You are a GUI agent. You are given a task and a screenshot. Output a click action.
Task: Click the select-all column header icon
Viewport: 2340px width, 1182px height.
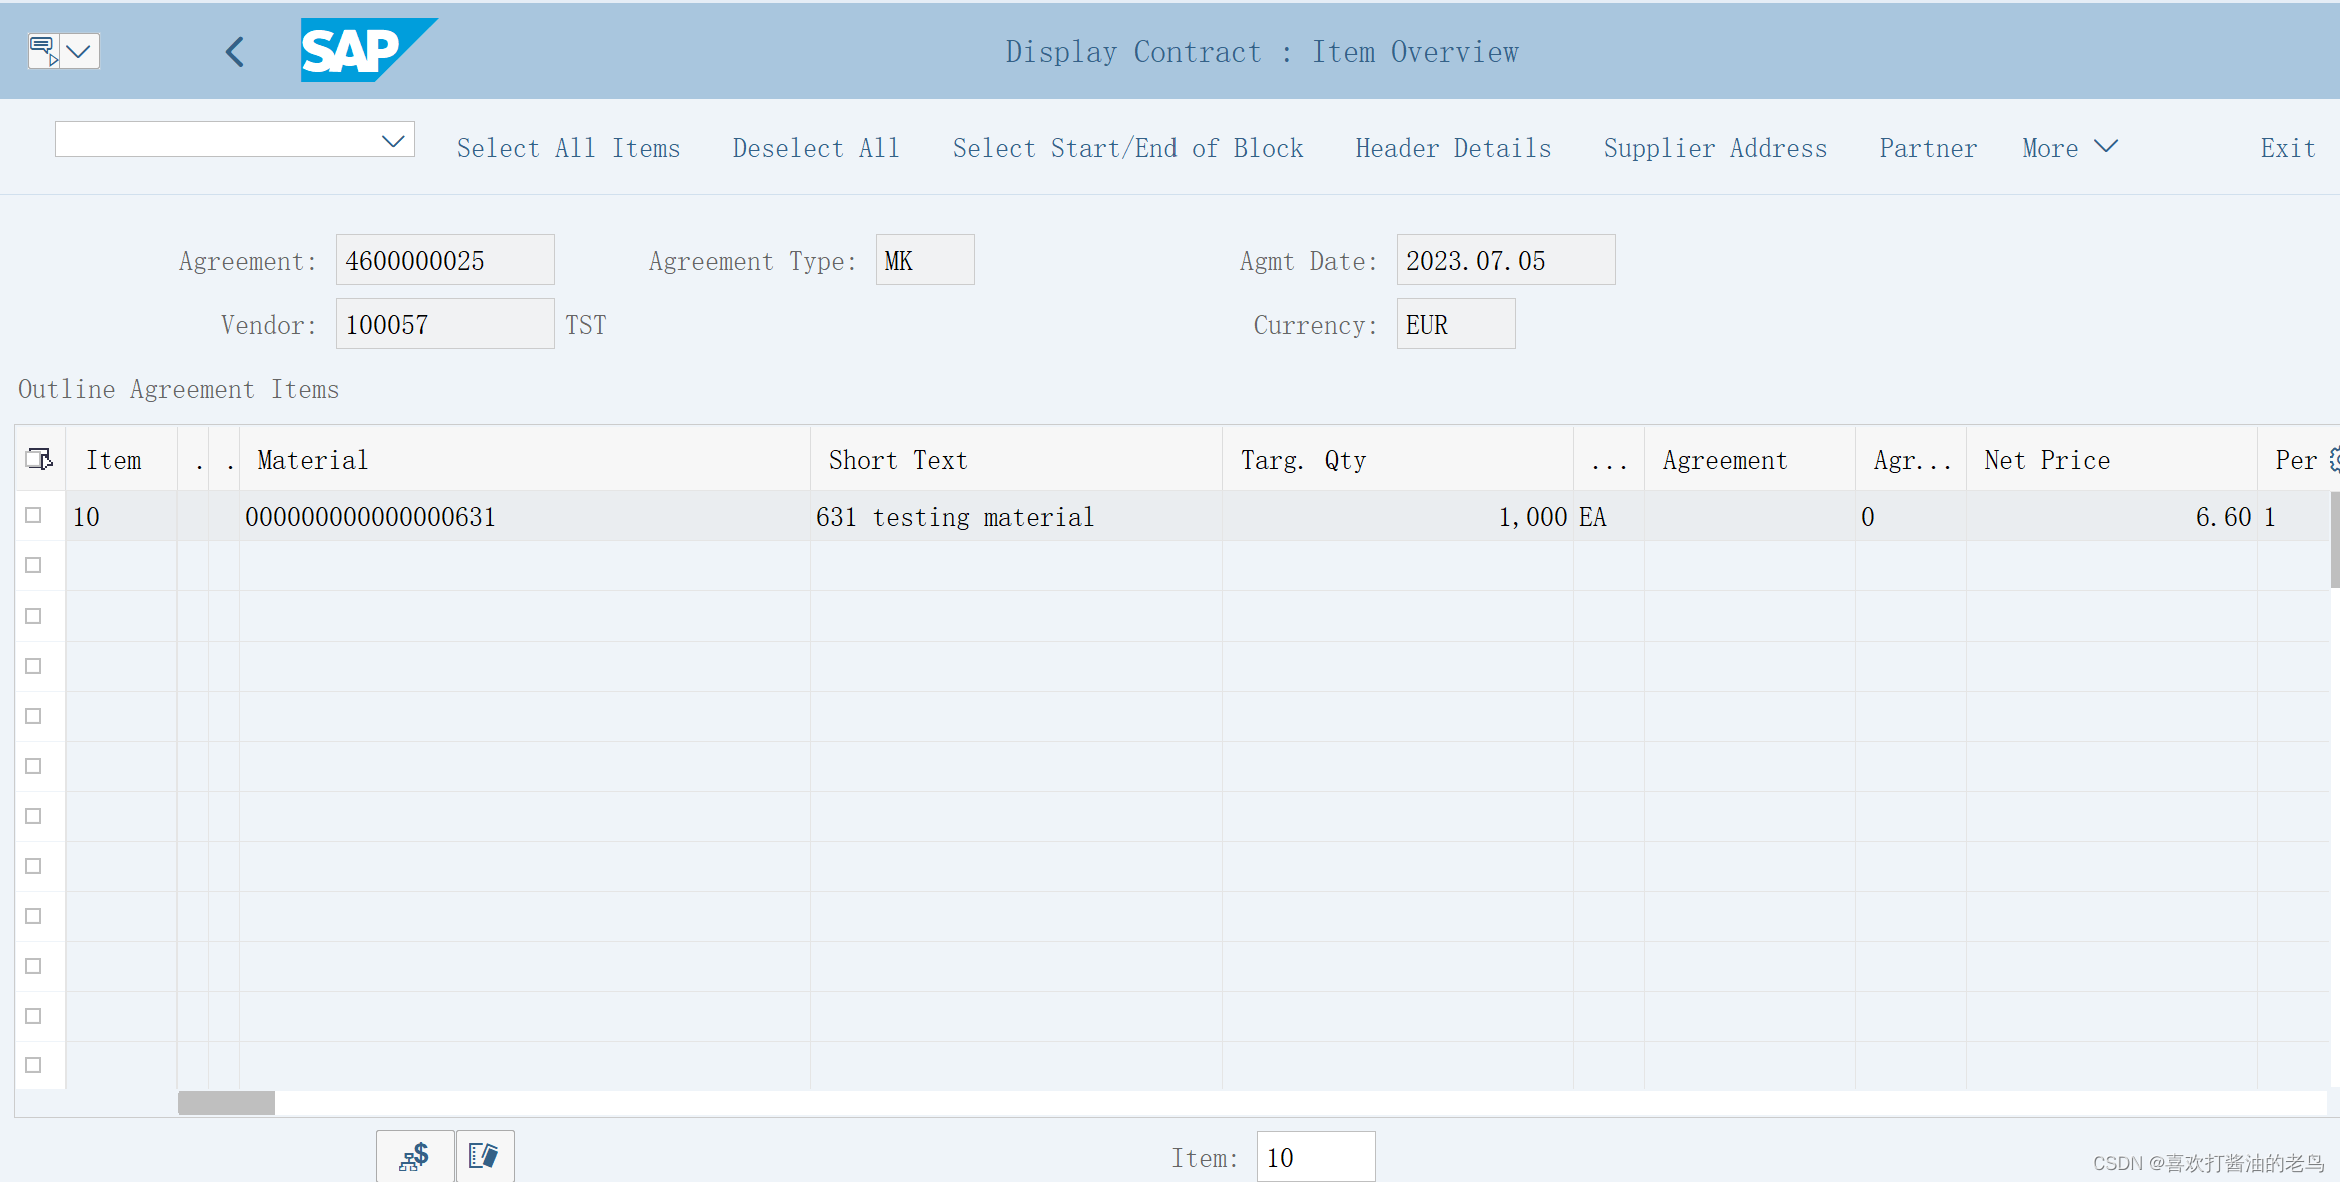point(39,458)
